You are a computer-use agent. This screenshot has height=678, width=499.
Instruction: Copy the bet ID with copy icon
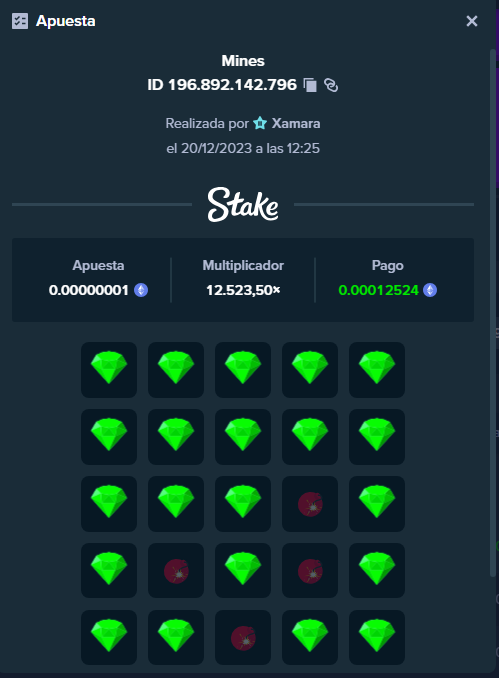310,85
